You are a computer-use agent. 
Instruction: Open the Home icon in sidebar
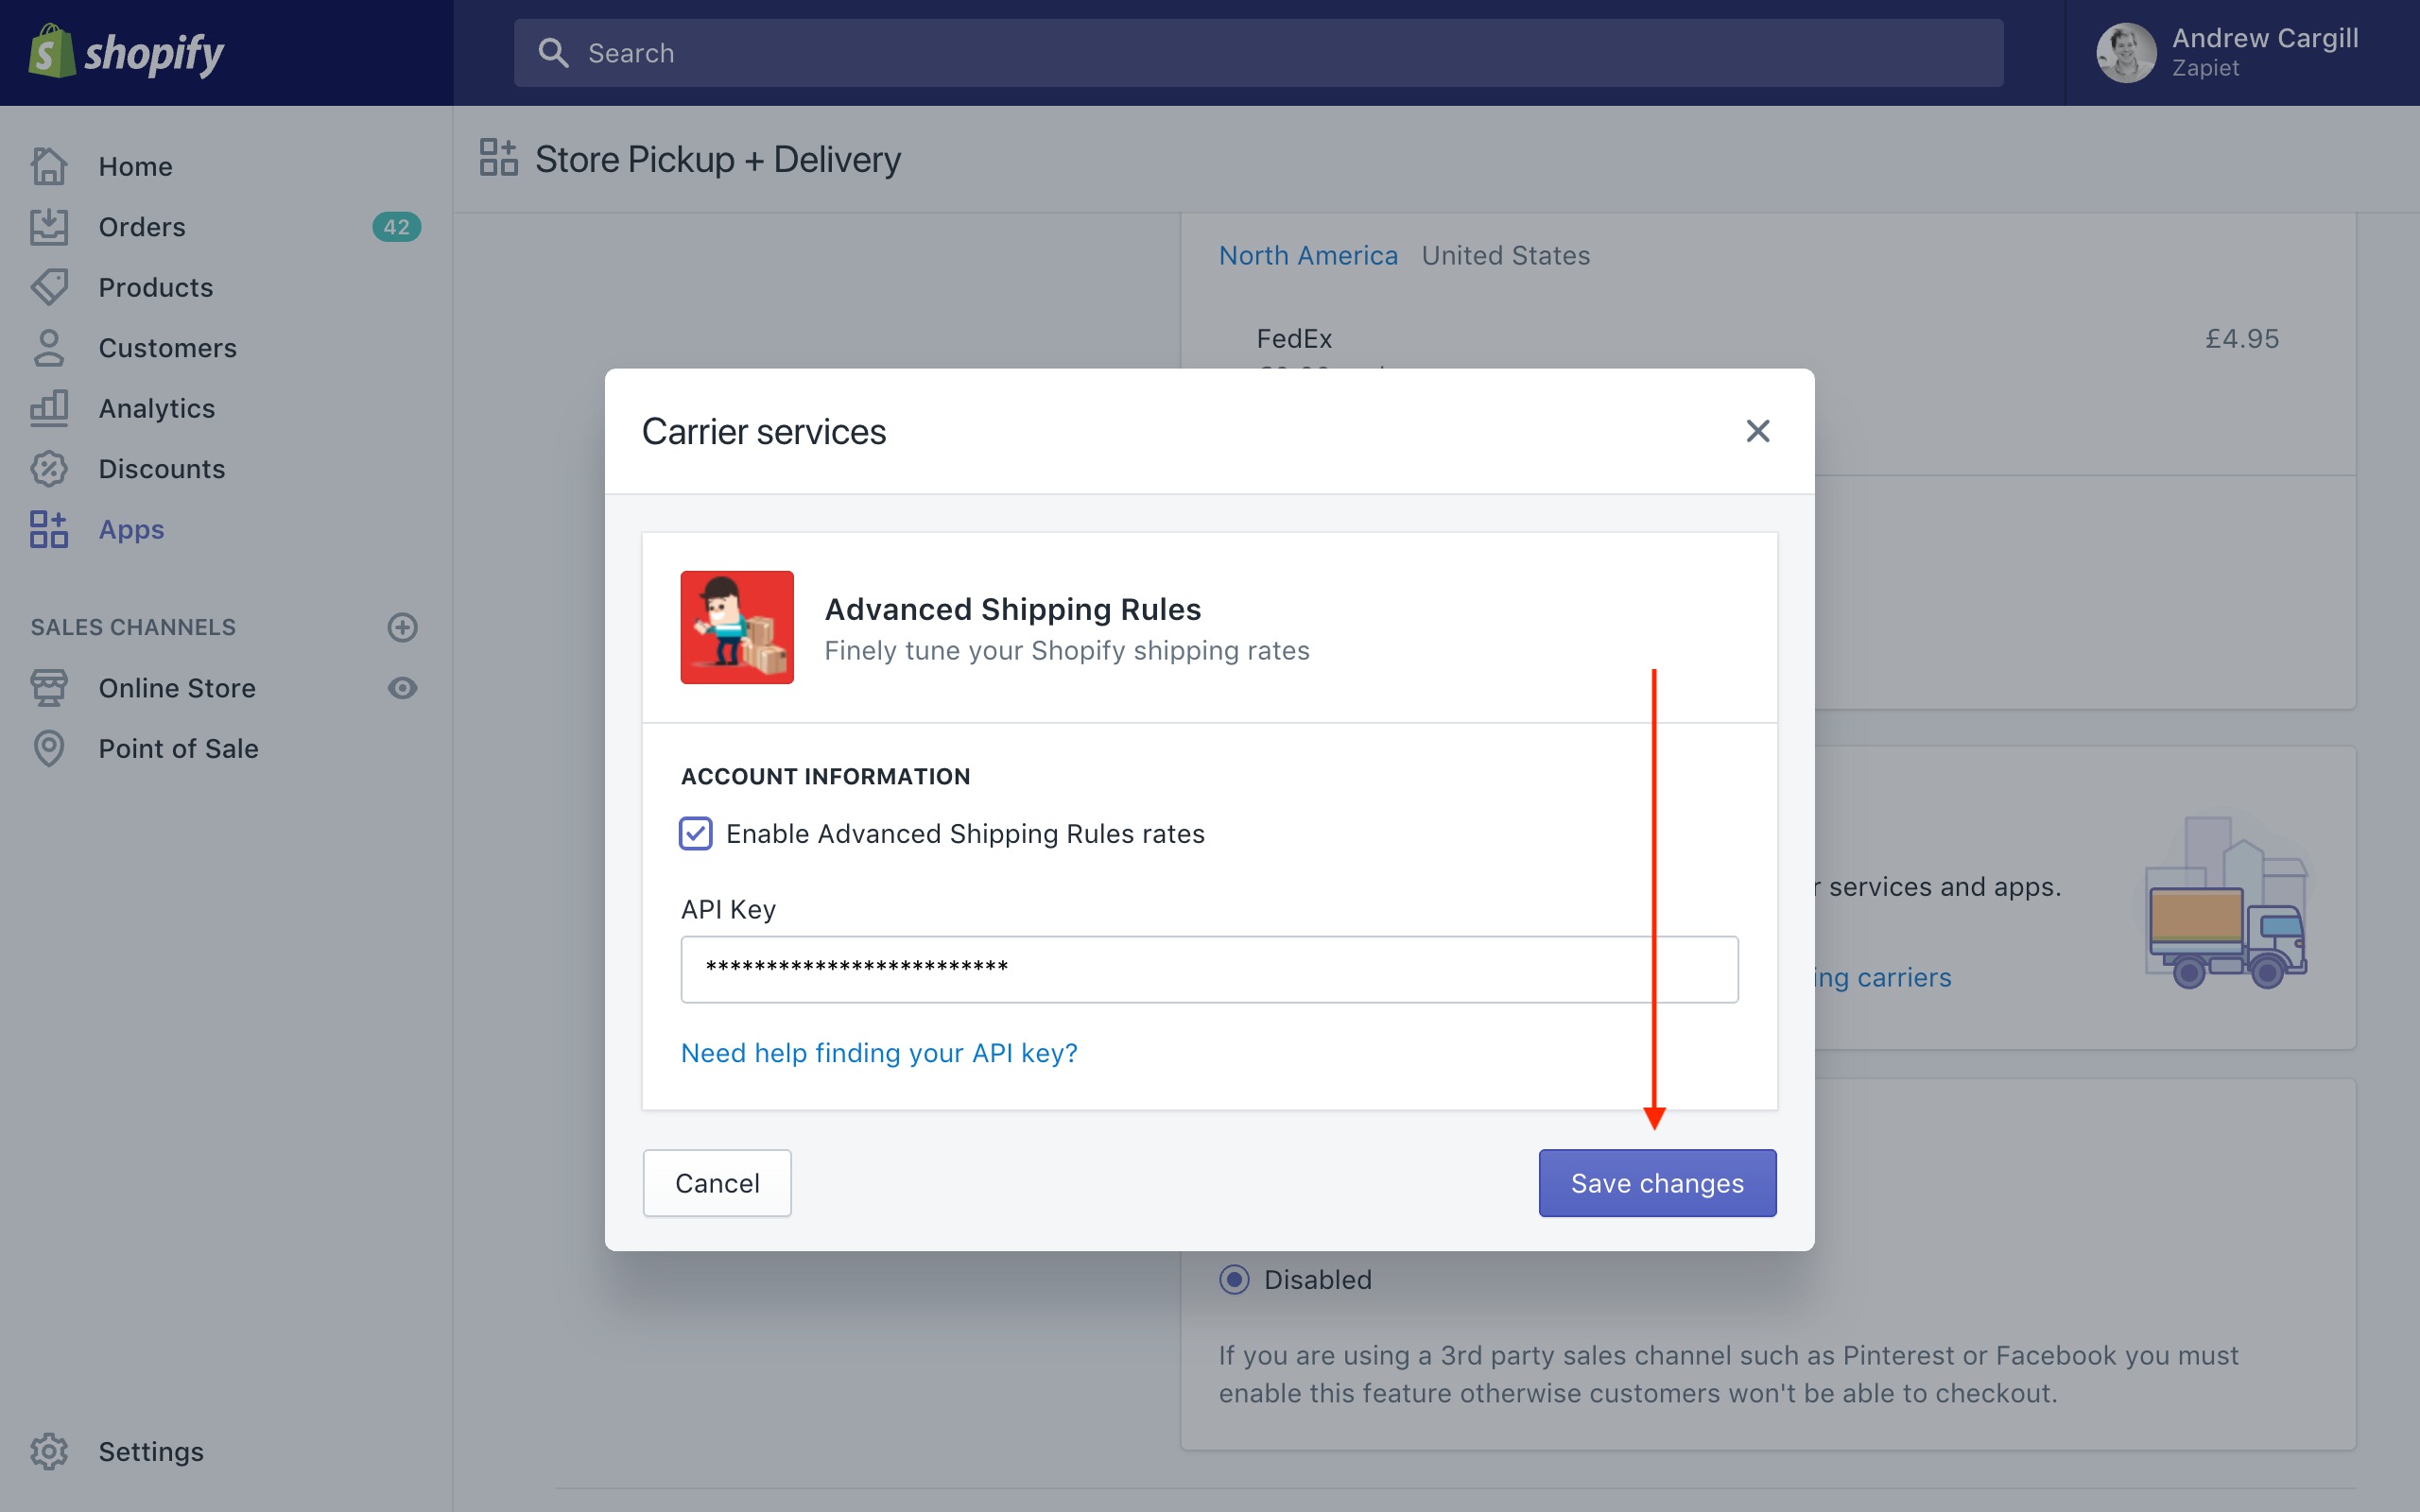pyautogui.click(x=48, y=166)
